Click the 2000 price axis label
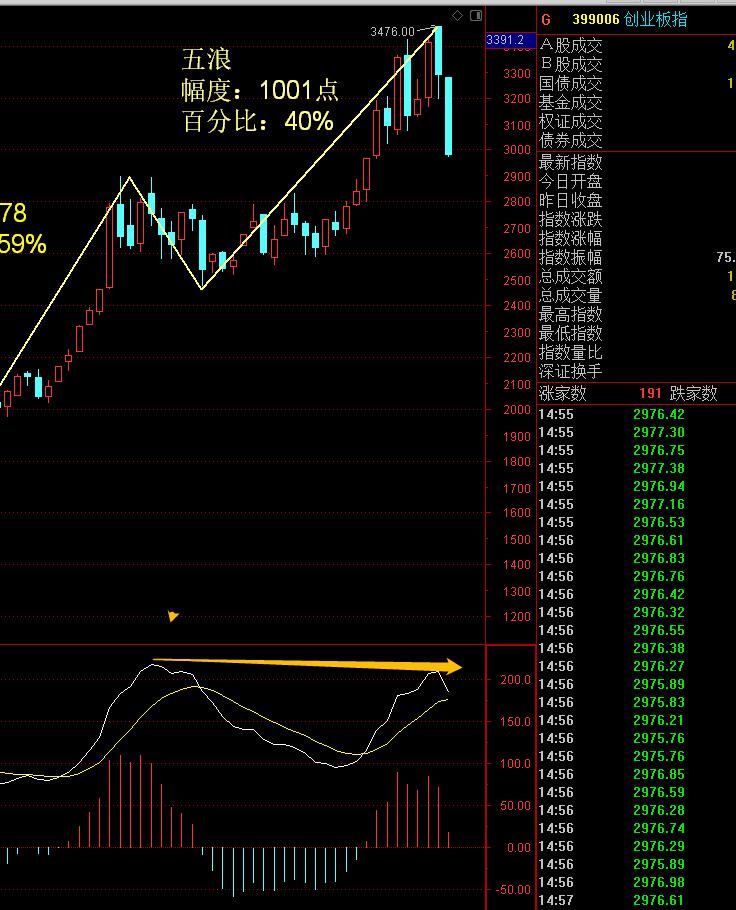 (517, 410)
